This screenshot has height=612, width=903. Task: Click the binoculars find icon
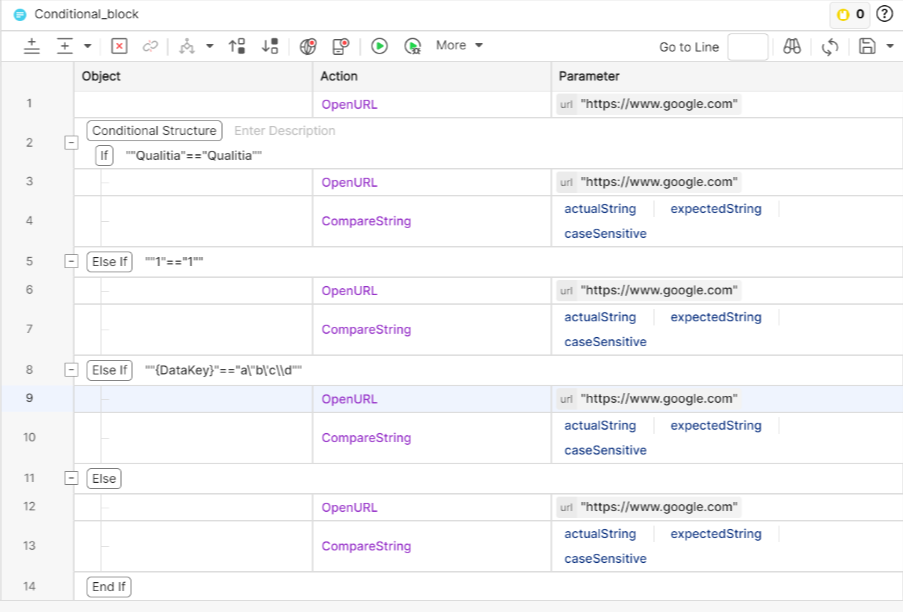(x=792, y=46)
